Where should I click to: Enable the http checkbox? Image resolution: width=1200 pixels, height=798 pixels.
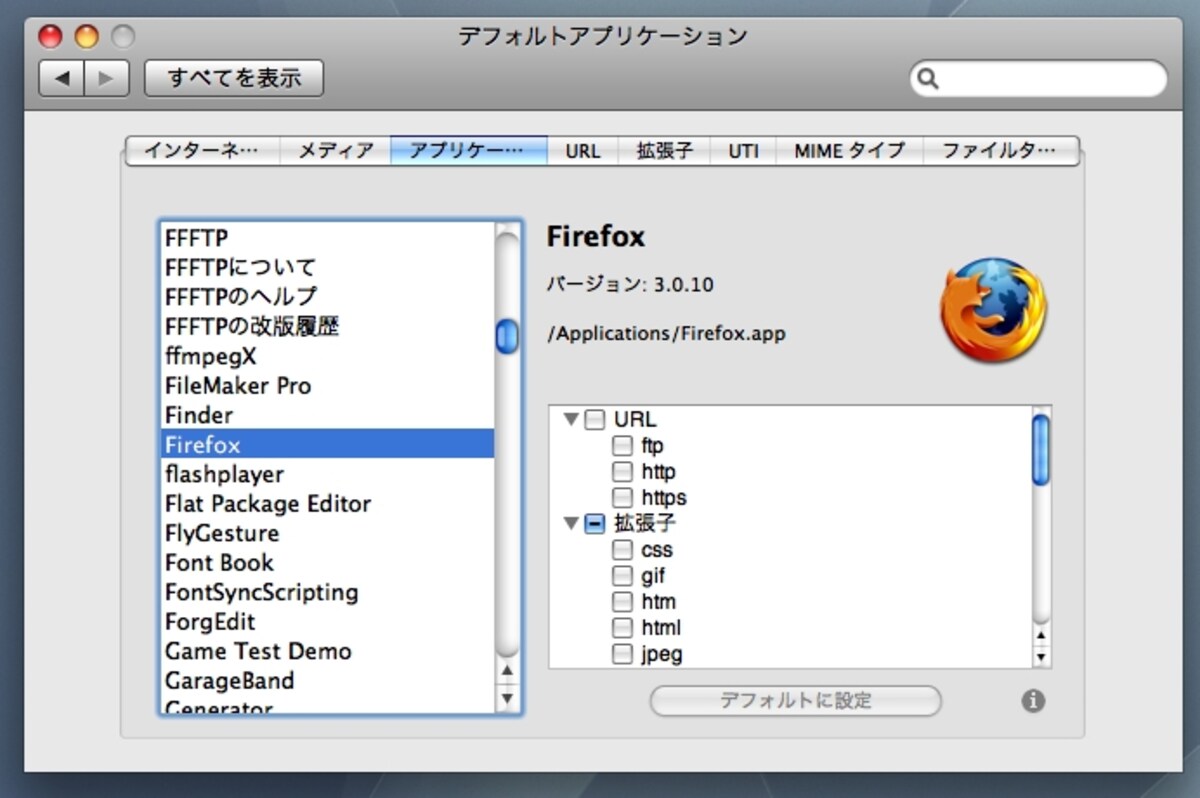(x=622, y=471)
